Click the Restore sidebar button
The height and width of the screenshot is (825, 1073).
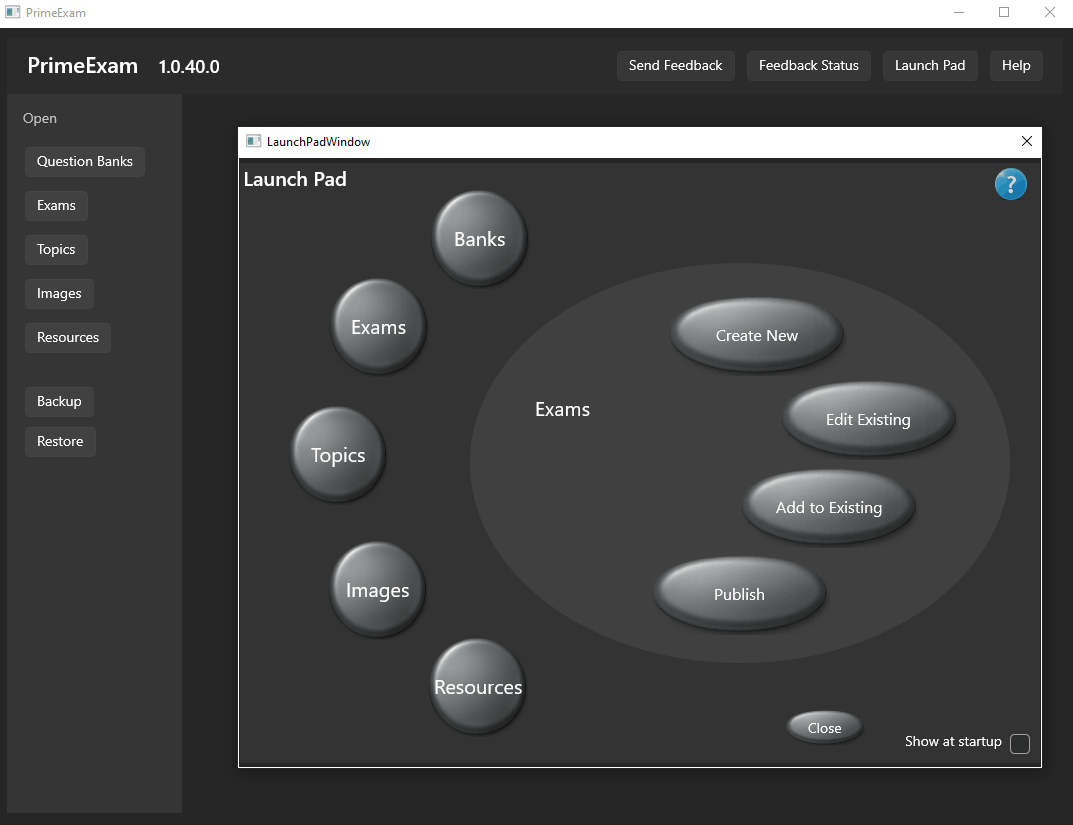pos(60,441)
